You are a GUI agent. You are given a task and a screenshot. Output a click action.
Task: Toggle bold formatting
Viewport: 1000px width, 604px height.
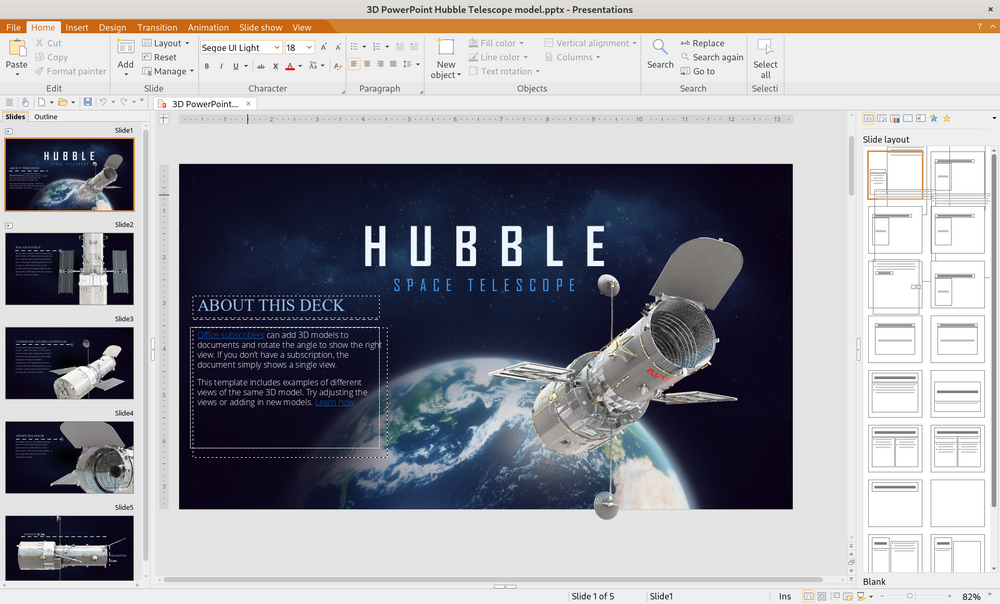(207, 67)
